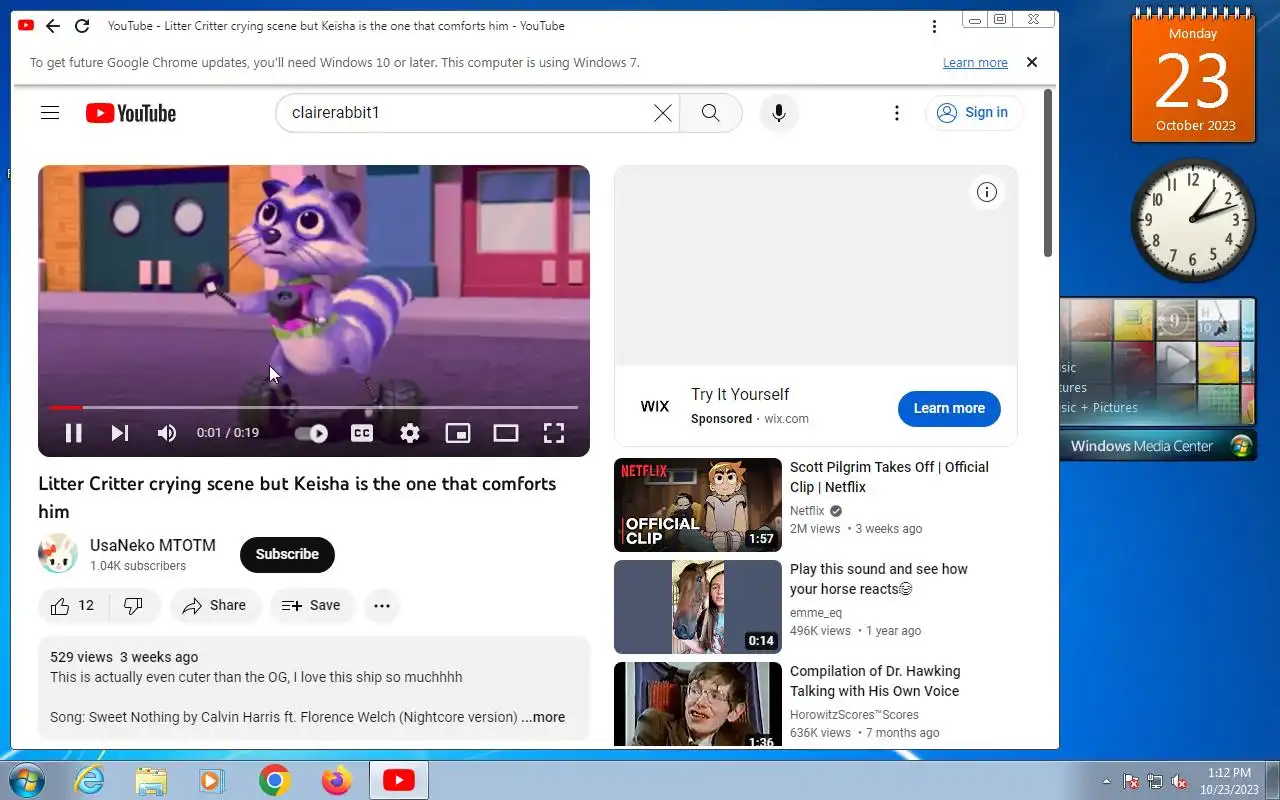The width and height of the screenshot is (1280, 800).
Task: Open the player settings gear
Action: click(x=410, y=433)
